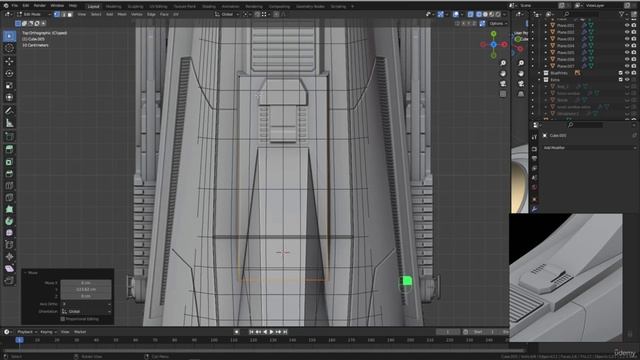Switch perspective/orthographic grid icon in main viewport

[x=503, y=94]
